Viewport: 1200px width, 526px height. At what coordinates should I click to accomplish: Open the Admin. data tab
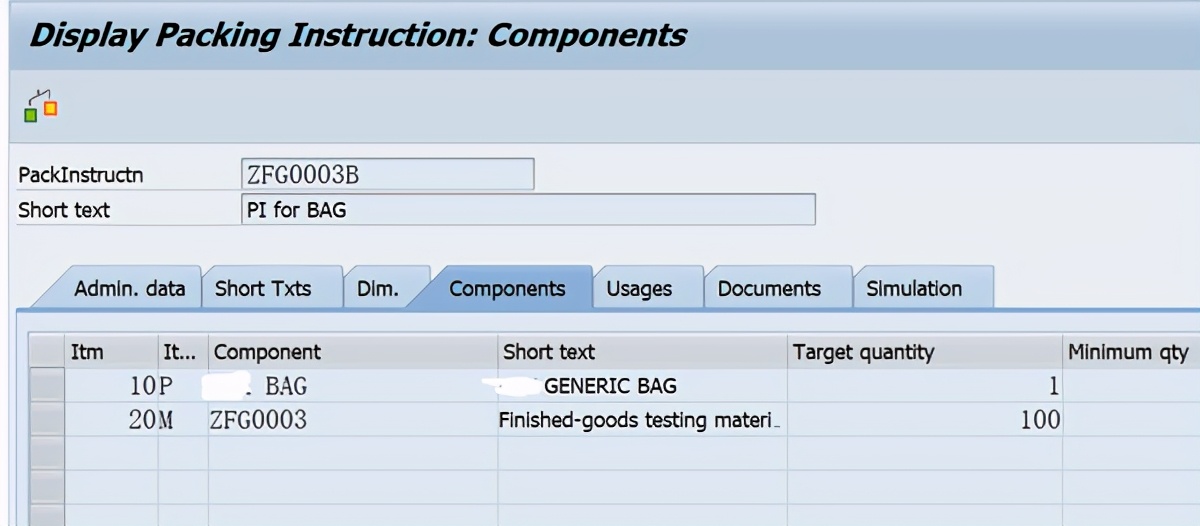pos(129,289)
